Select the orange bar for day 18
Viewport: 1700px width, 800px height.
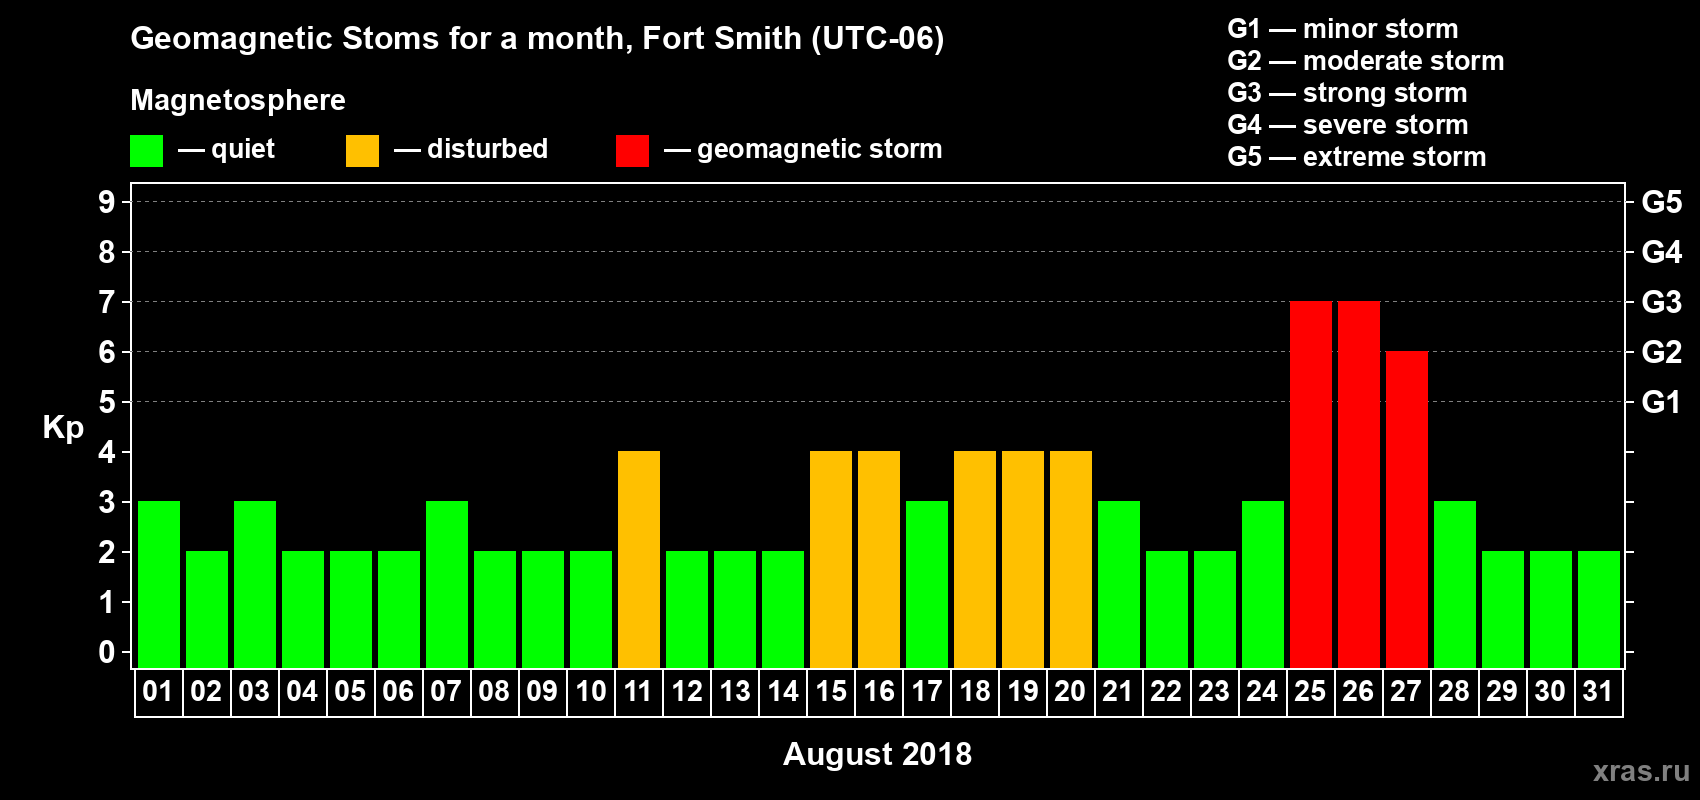tap(975, 559)
